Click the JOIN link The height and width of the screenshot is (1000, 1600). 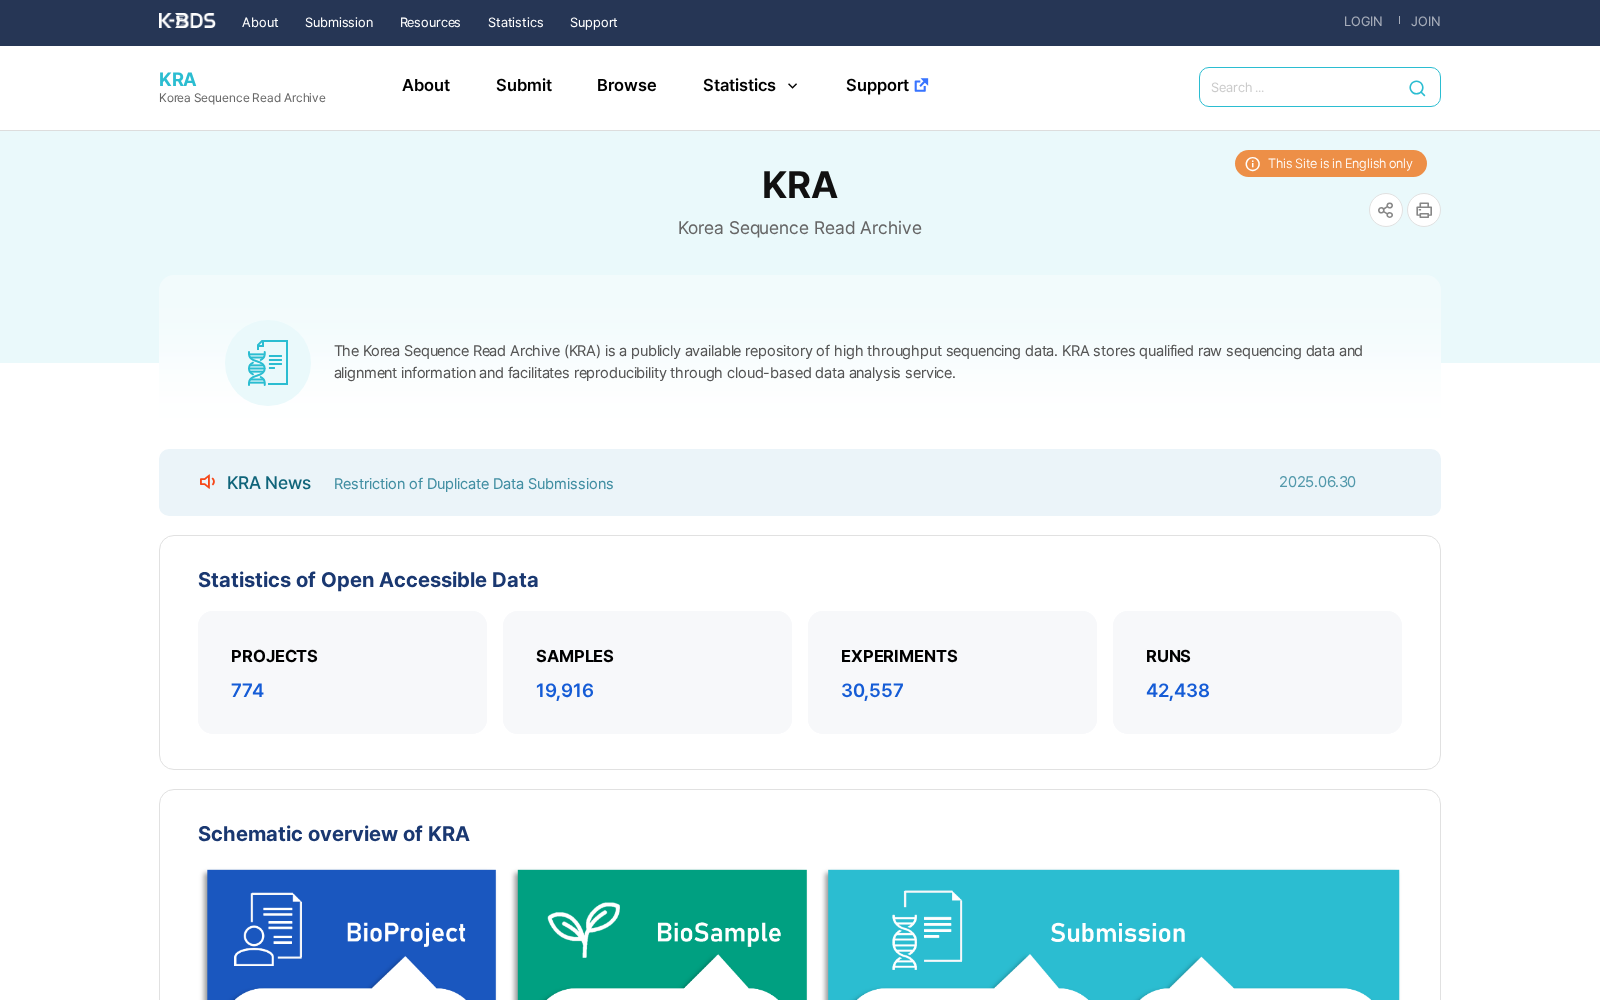1426,21
